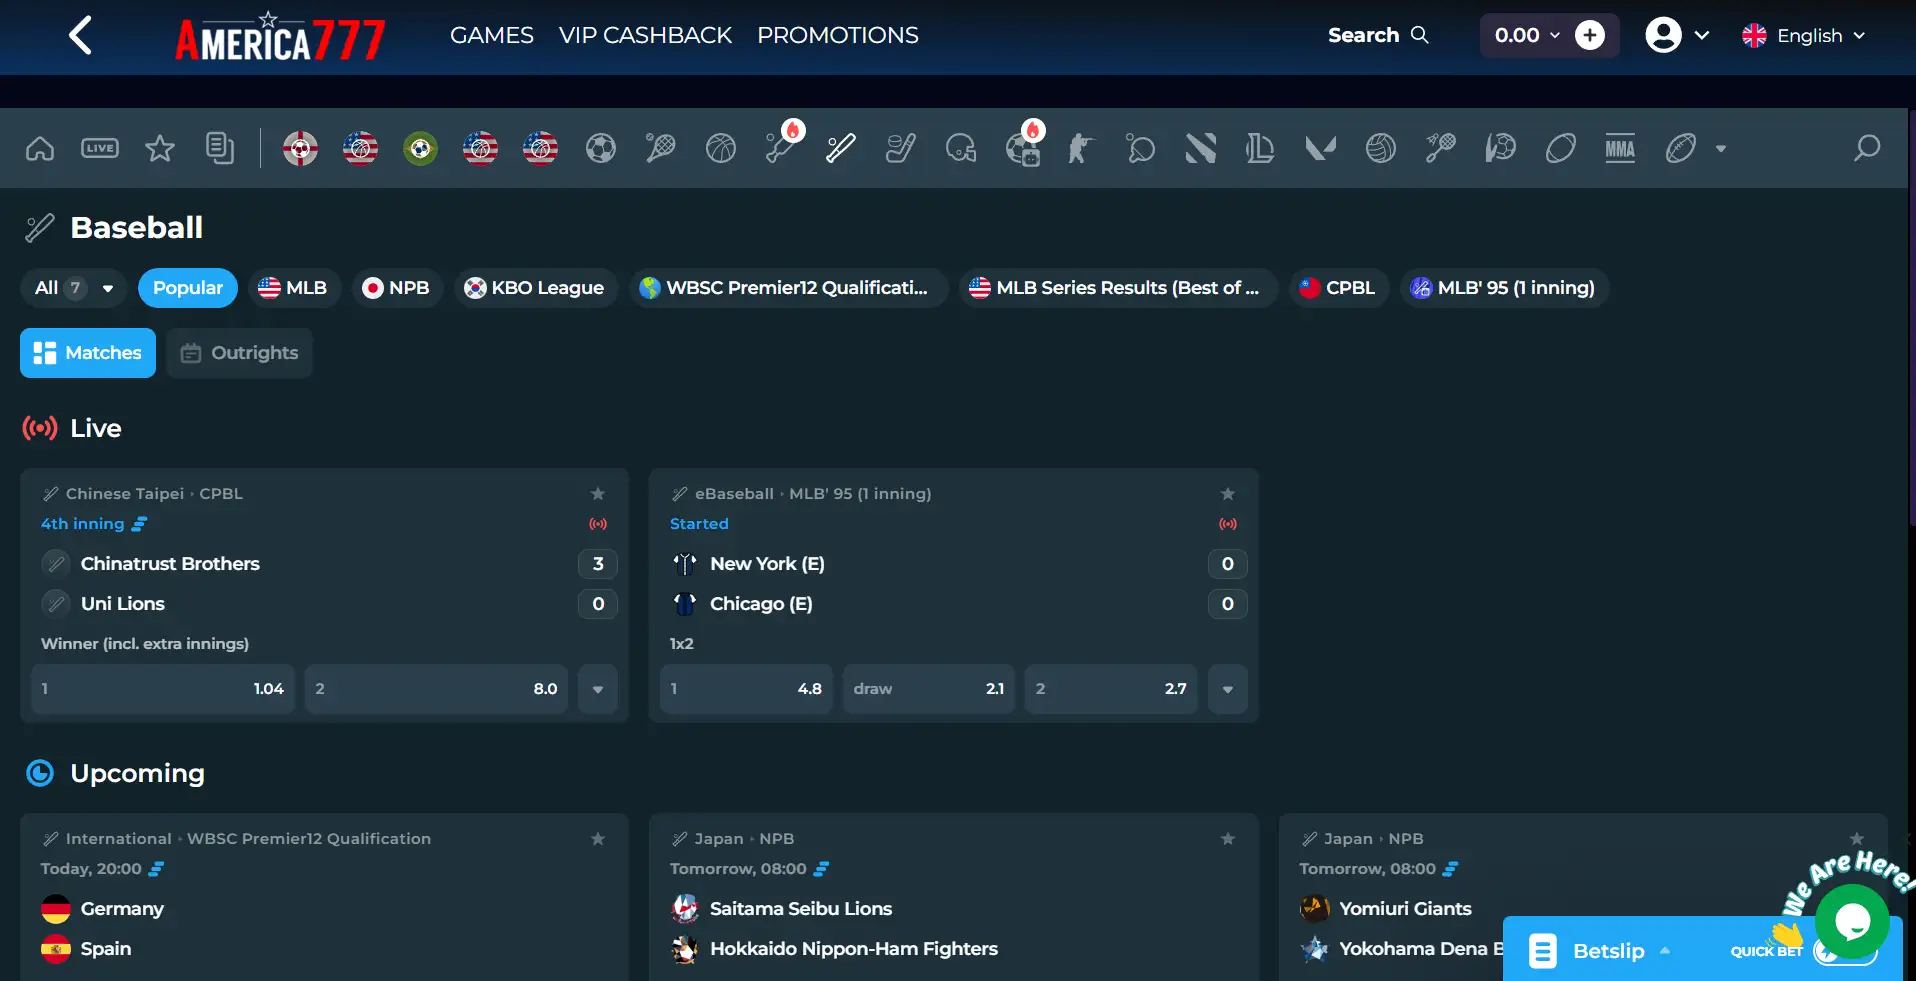The height and width of the screenshot is (981, 1916).
Task: Open the sports search magnifier icon
Action: [1866, 149]
